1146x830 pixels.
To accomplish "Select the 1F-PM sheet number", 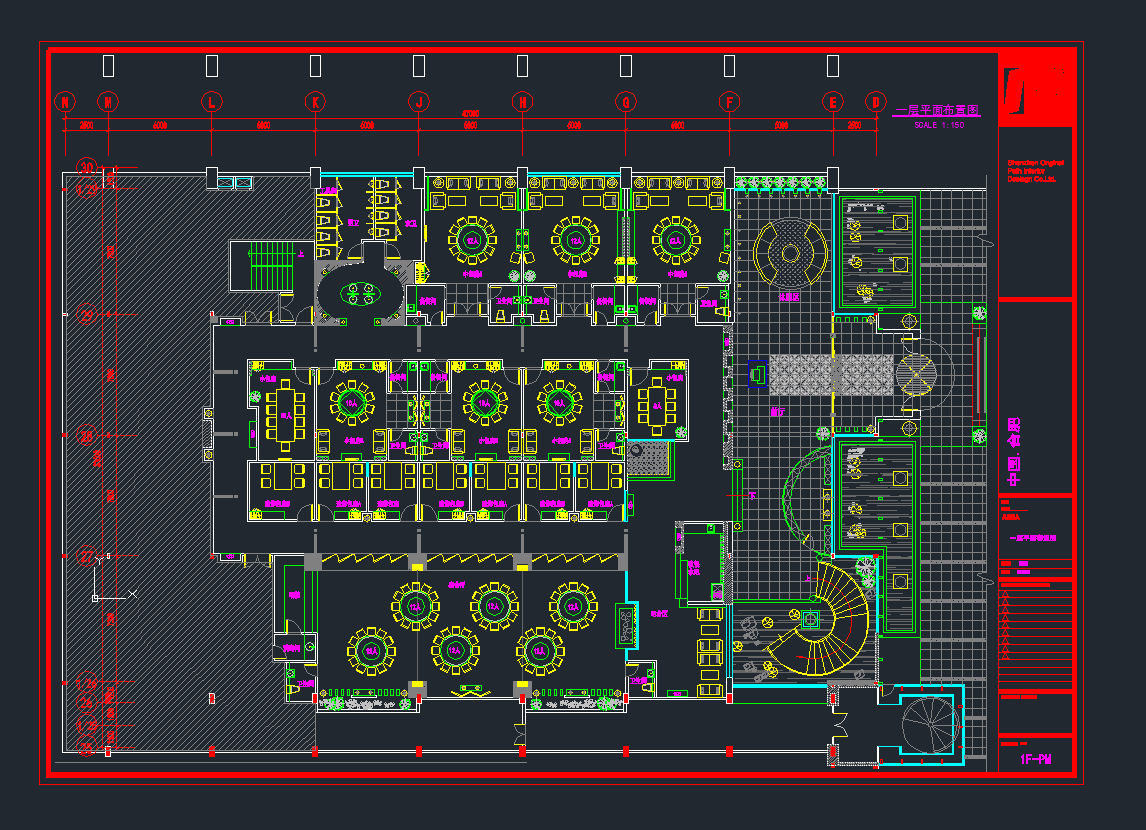I will 1035,760.
